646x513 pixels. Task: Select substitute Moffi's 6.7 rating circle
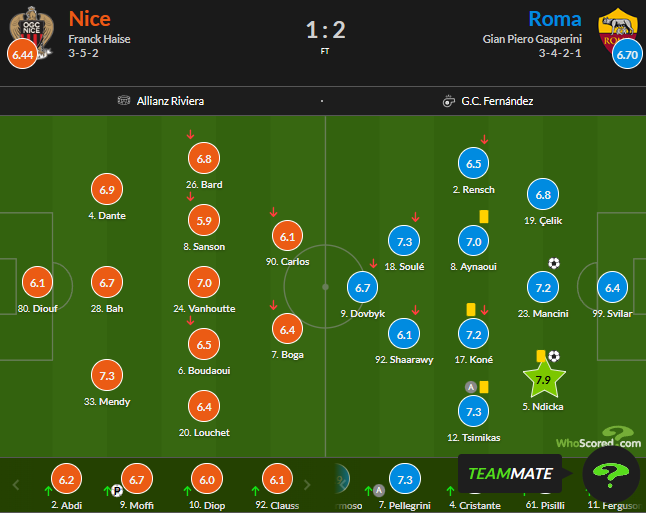139,480
